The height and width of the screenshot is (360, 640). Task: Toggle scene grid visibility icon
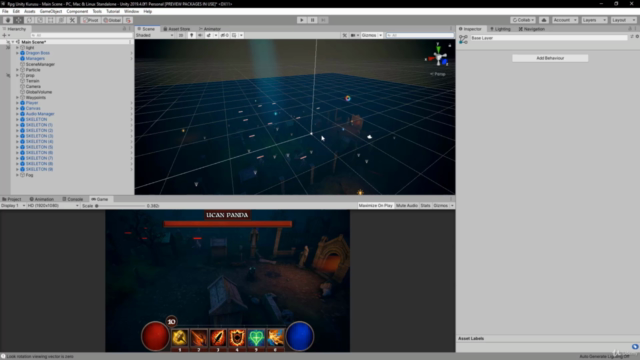(x=234, y=36)
